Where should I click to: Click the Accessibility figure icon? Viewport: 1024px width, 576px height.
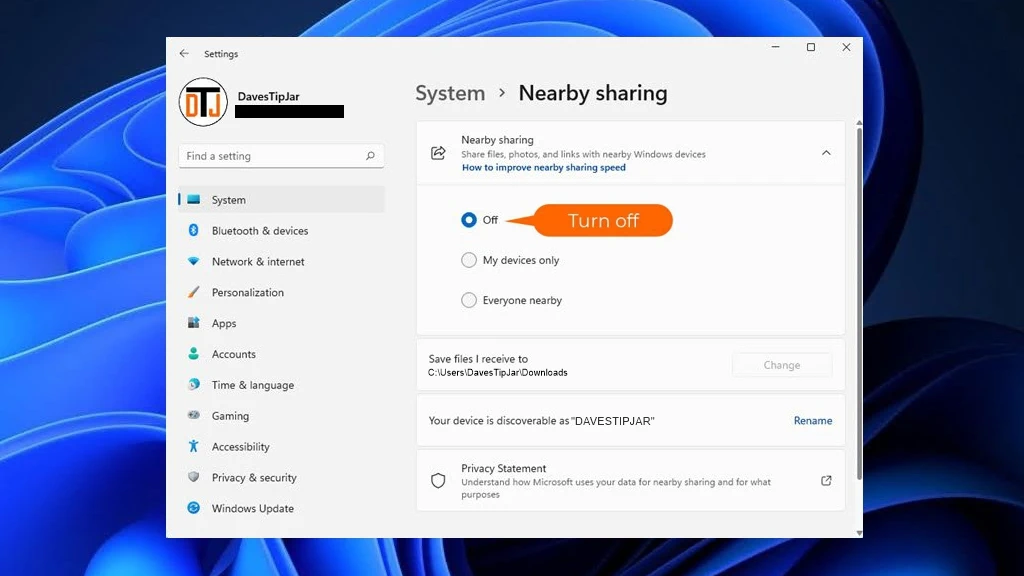pyautogui.click(x=193, y=446)
